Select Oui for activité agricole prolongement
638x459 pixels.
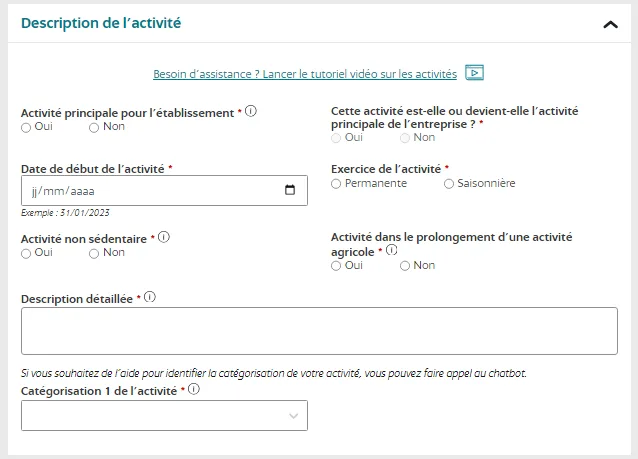coord(336,266)
